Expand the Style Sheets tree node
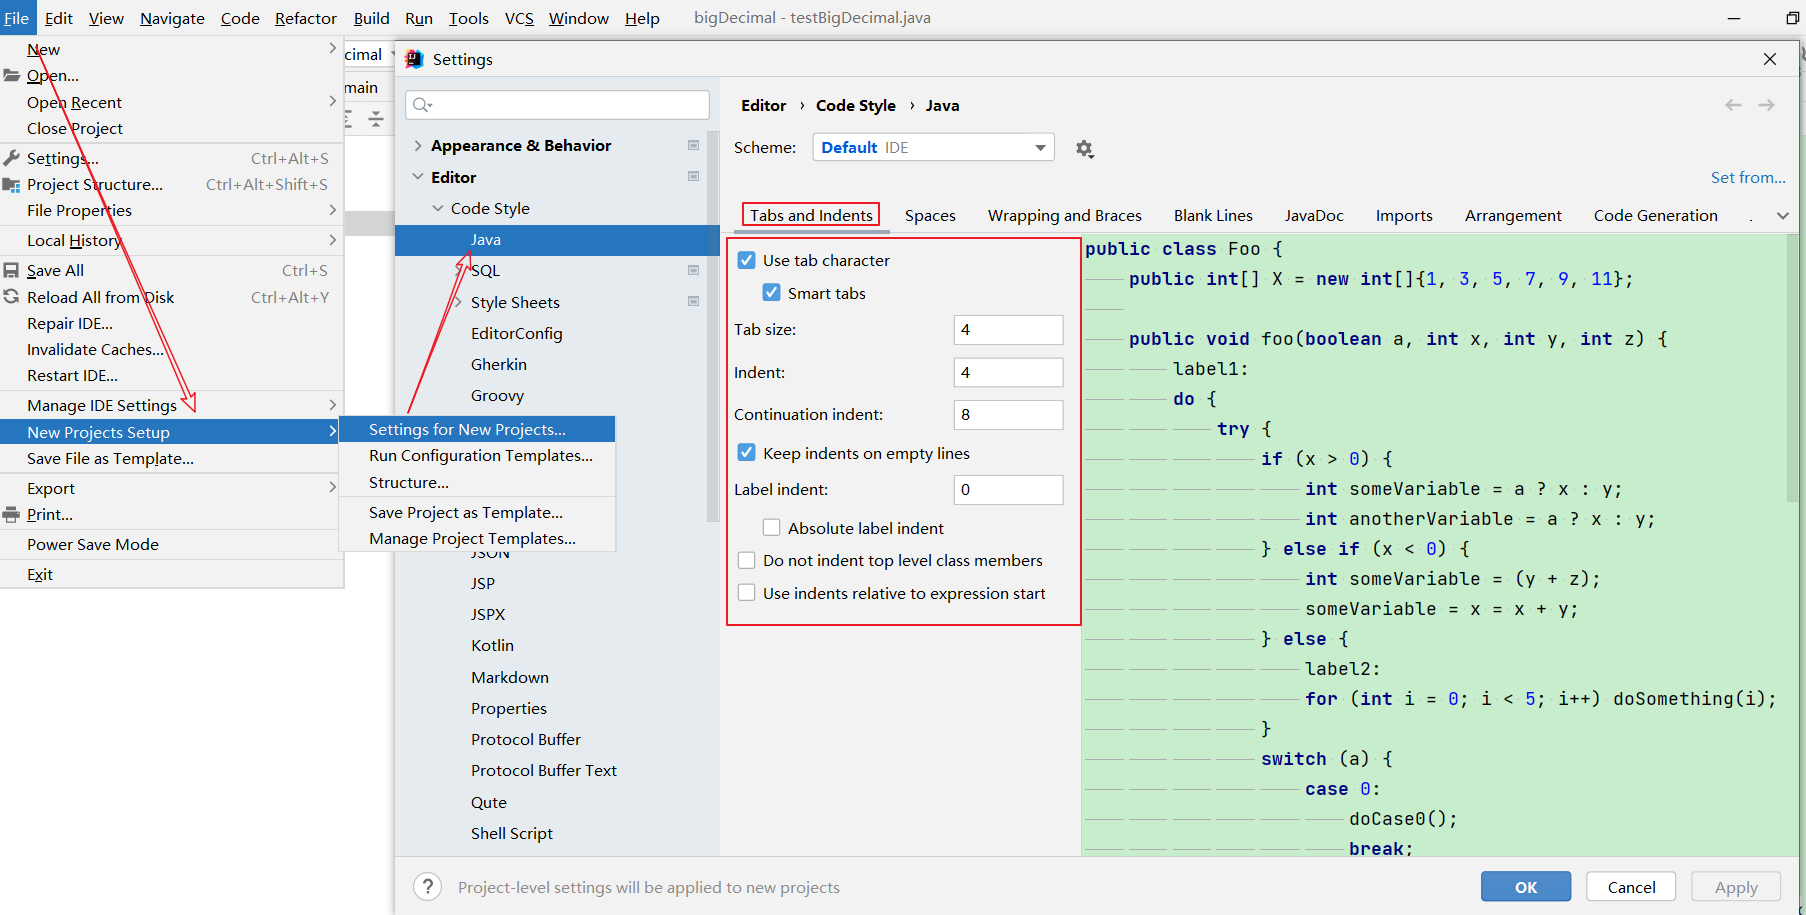The width and height of the screenshot is (1806, 915). [x=458, y=302]
